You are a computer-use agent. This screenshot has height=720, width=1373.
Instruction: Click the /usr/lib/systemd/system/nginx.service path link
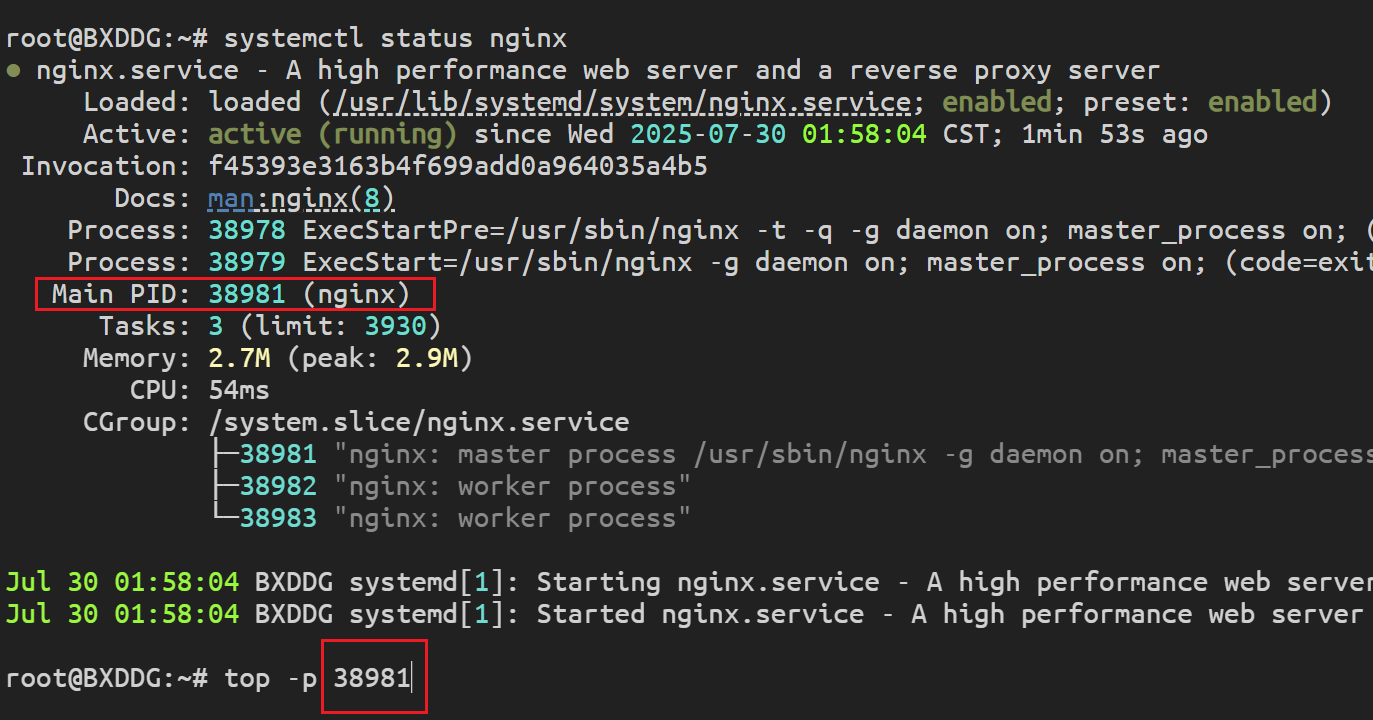pyautogui.click(x=623, y=102)
